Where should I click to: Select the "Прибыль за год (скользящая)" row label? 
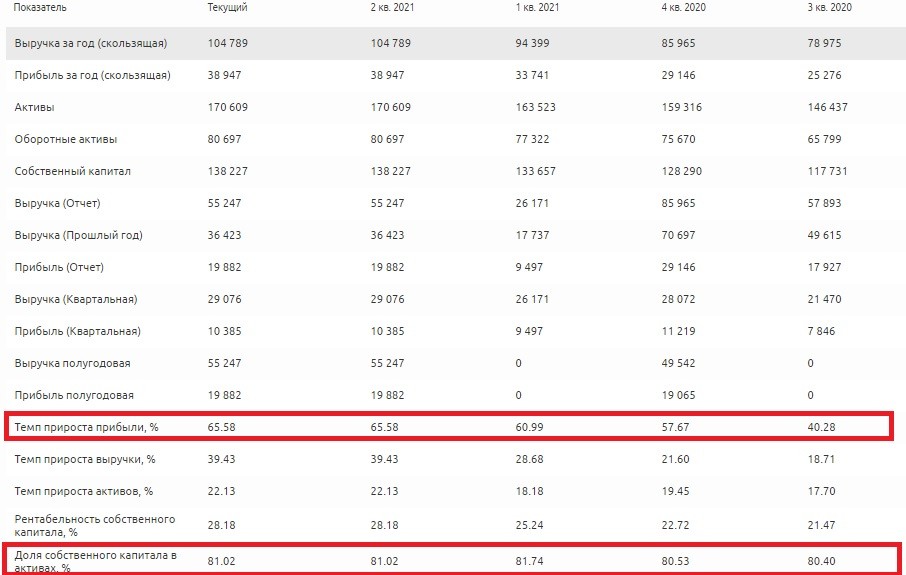pos(92,75)
